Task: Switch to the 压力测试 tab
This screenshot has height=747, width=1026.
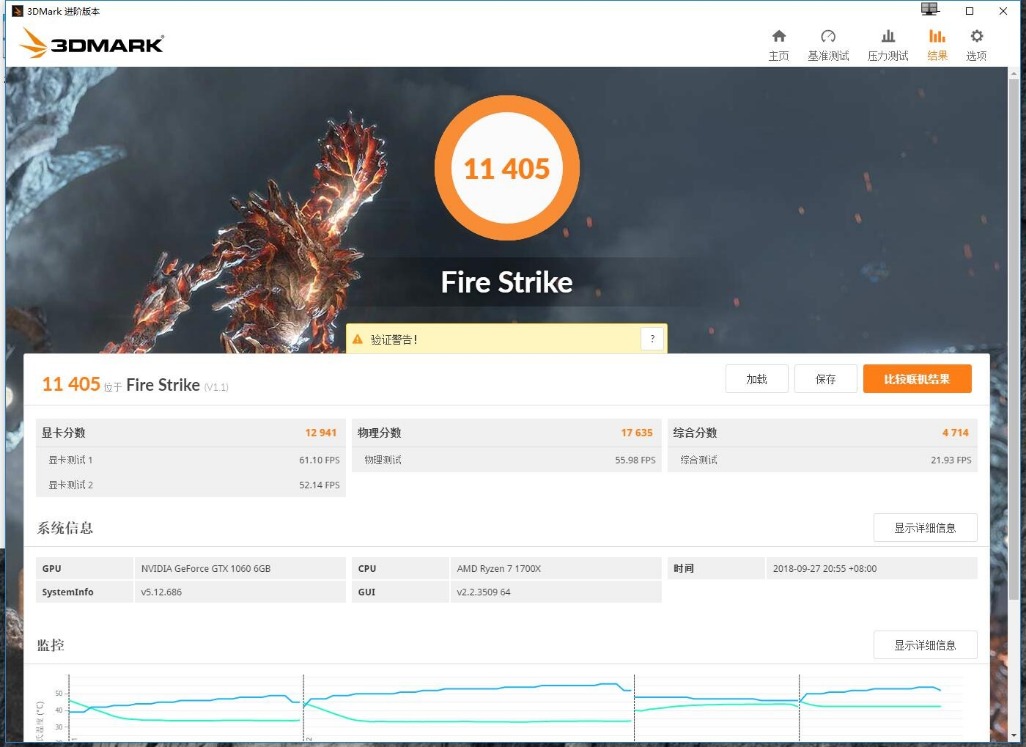Action: 888,45
